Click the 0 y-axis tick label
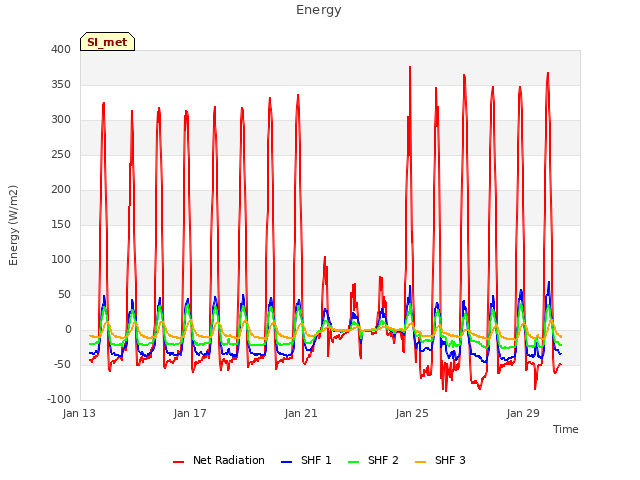The height and width of the screenshot is (480, 640). click(x=68, y=330)
